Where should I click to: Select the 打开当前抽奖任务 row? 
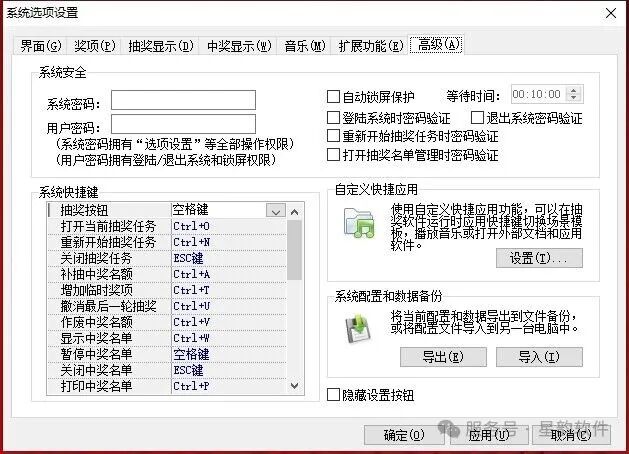click(167, 226)
